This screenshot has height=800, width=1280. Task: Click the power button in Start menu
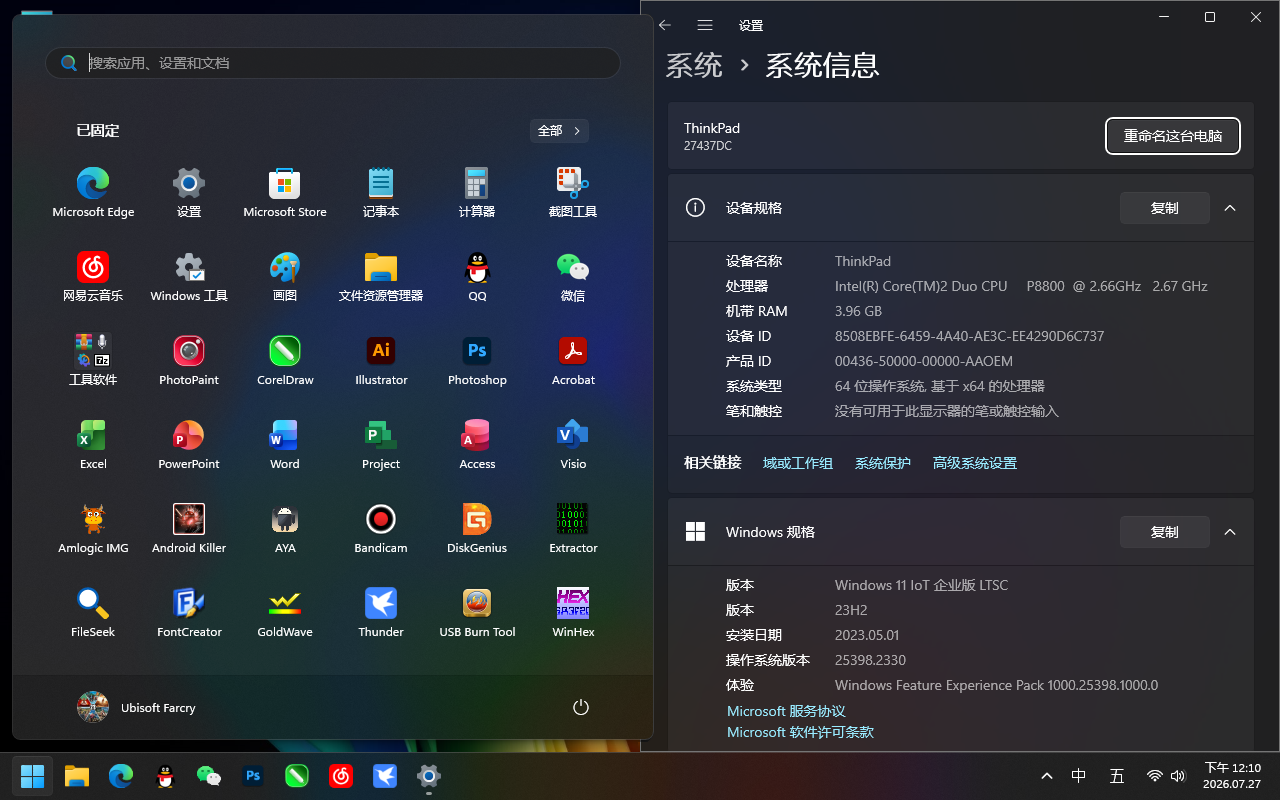581,707
